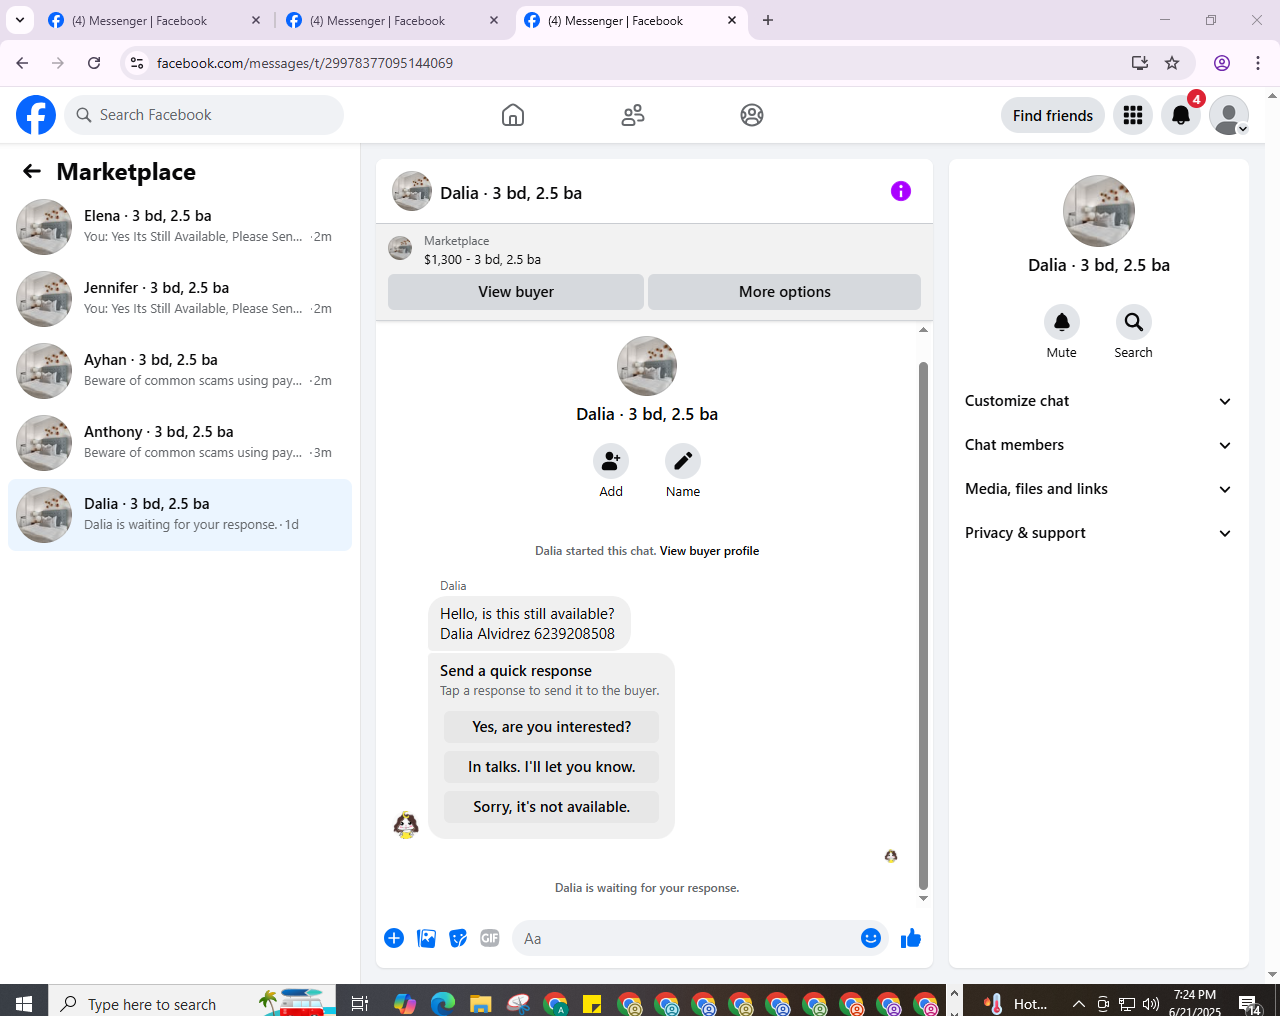
Task: Search in the conversation
Action: pos(1134,322)
